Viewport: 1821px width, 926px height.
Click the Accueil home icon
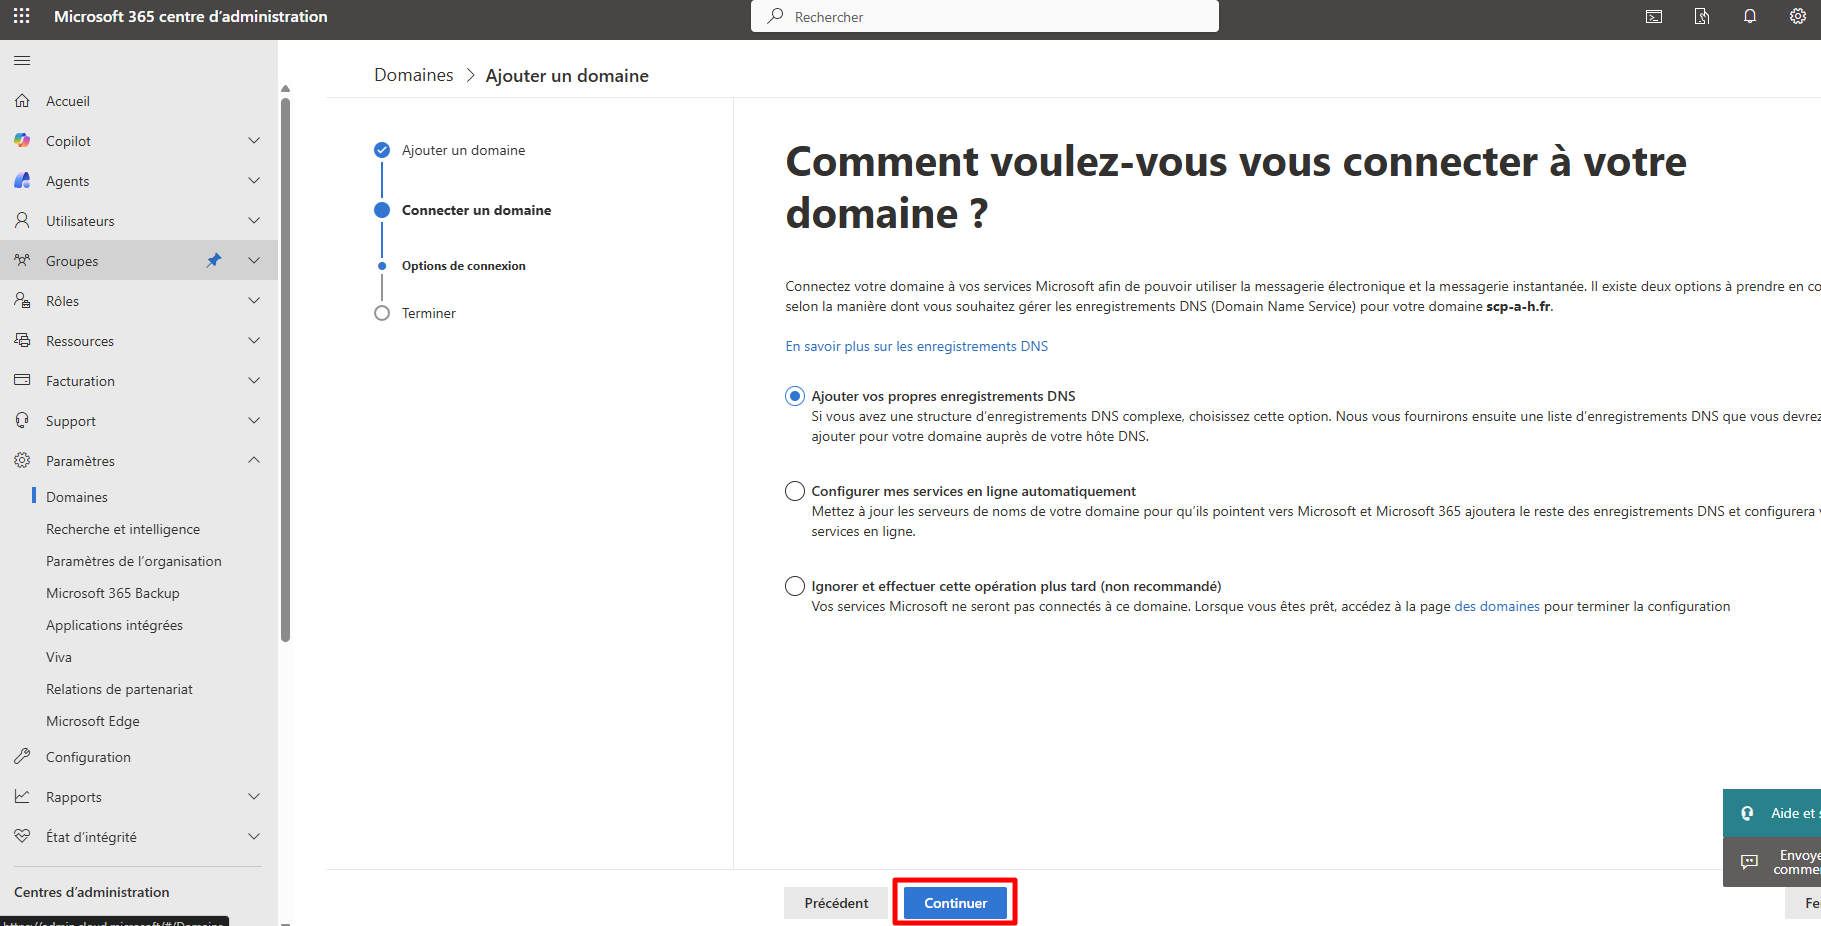click(22, 101)
